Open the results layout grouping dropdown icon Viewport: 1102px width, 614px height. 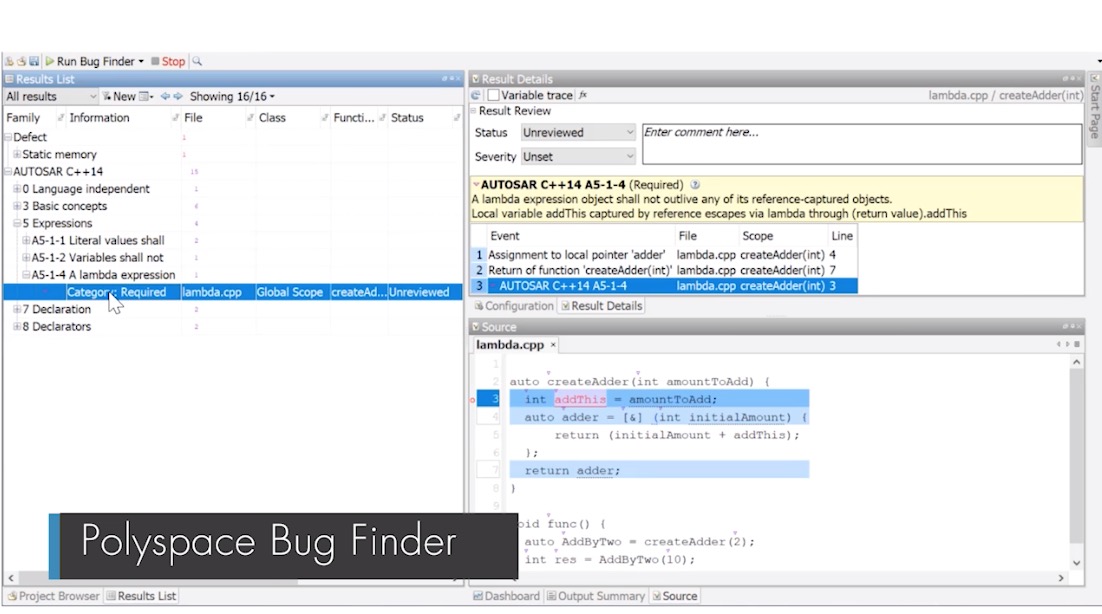pos(146,96)
